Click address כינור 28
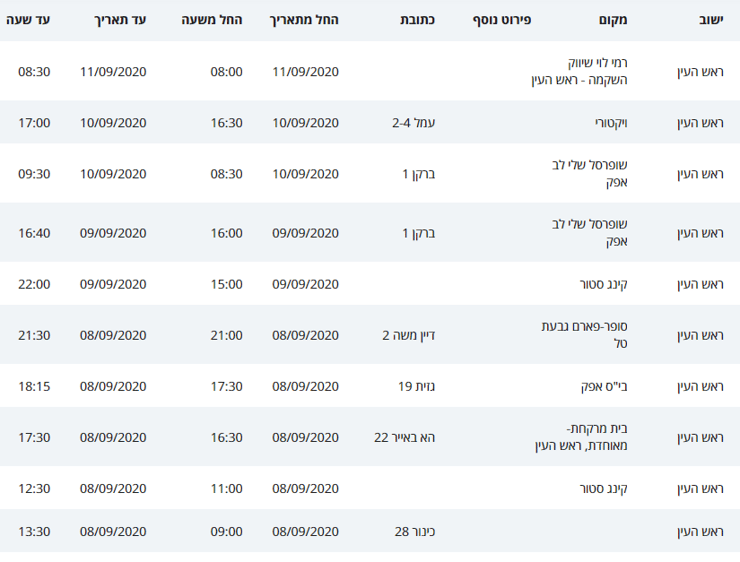The width and height of the screenshot is (740, 562). [414, 531]
